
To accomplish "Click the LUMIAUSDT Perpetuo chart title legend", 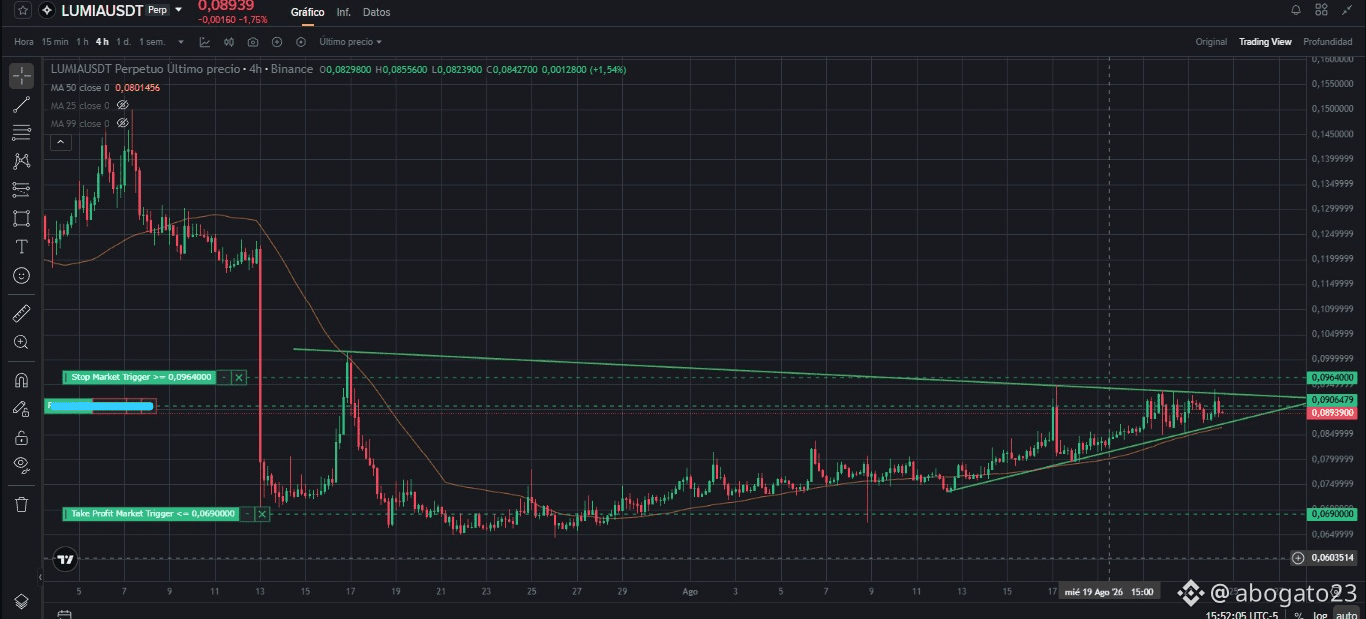I will coord(182,70).
